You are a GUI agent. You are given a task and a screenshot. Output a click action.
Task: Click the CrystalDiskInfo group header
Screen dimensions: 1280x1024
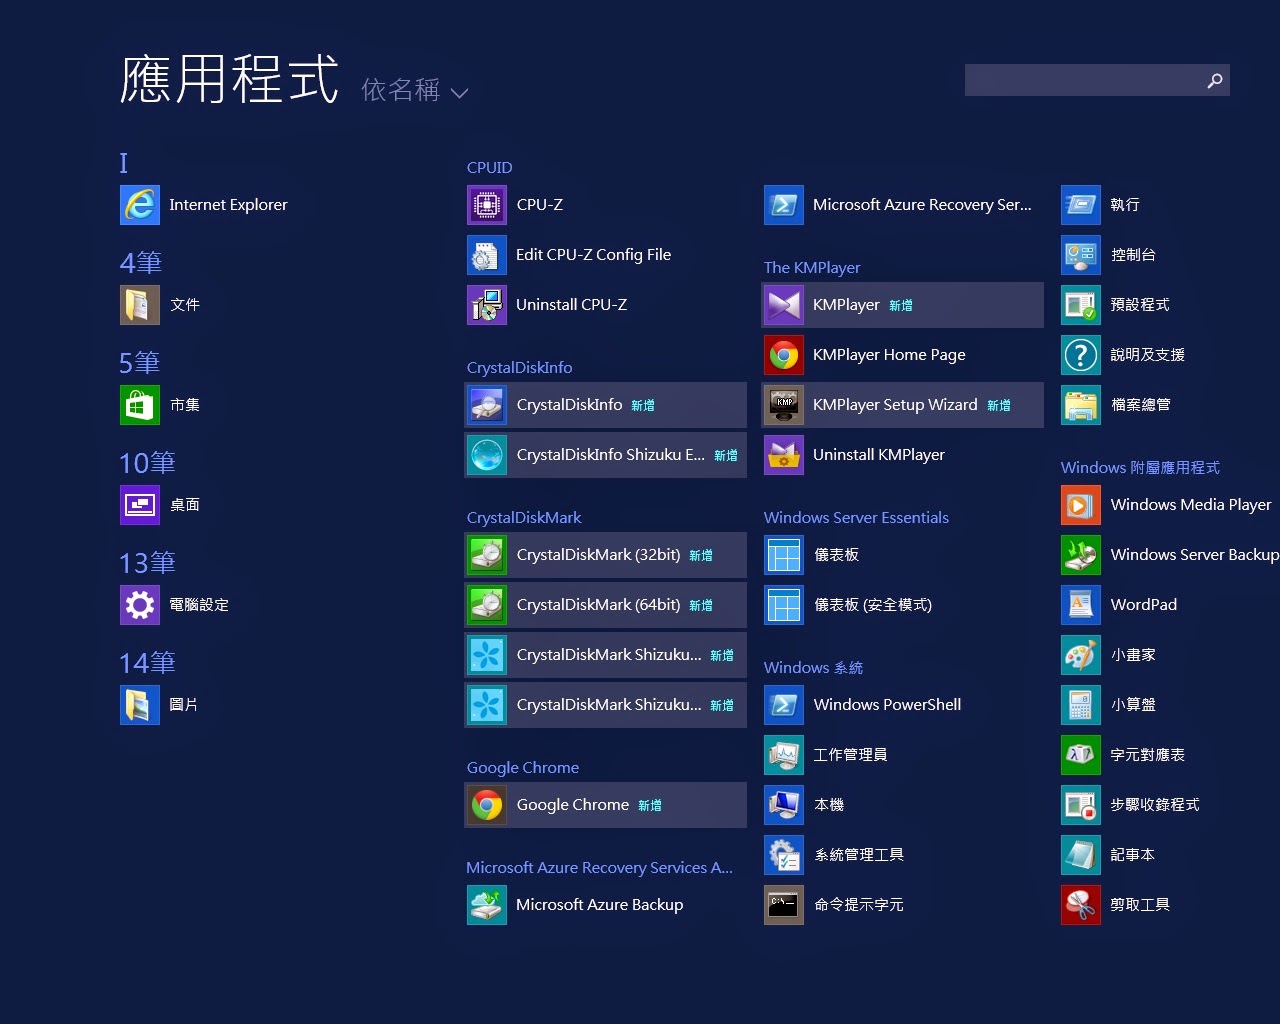tap(520, 367)
